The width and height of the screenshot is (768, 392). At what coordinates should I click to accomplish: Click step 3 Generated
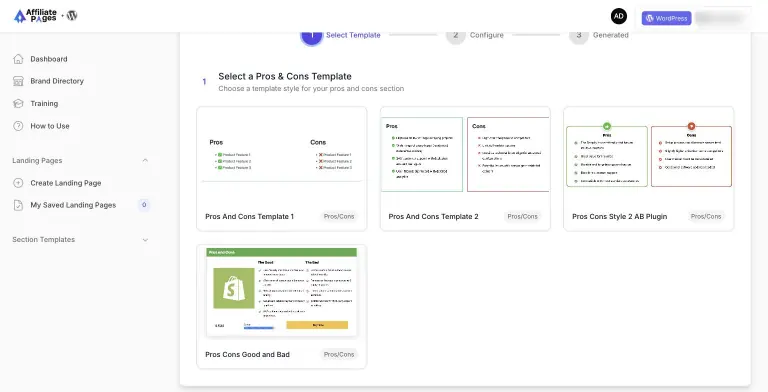(599, 35)
